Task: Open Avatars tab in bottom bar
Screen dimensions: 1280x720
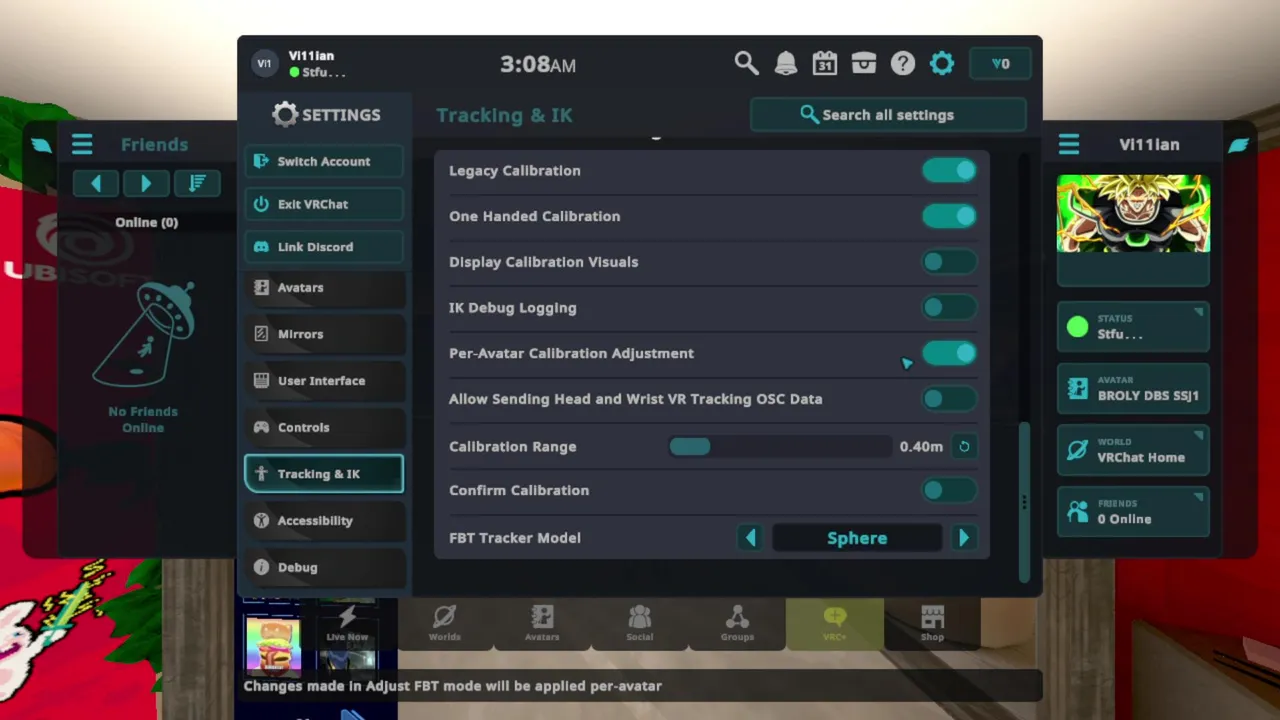Action: pos(542,623)
